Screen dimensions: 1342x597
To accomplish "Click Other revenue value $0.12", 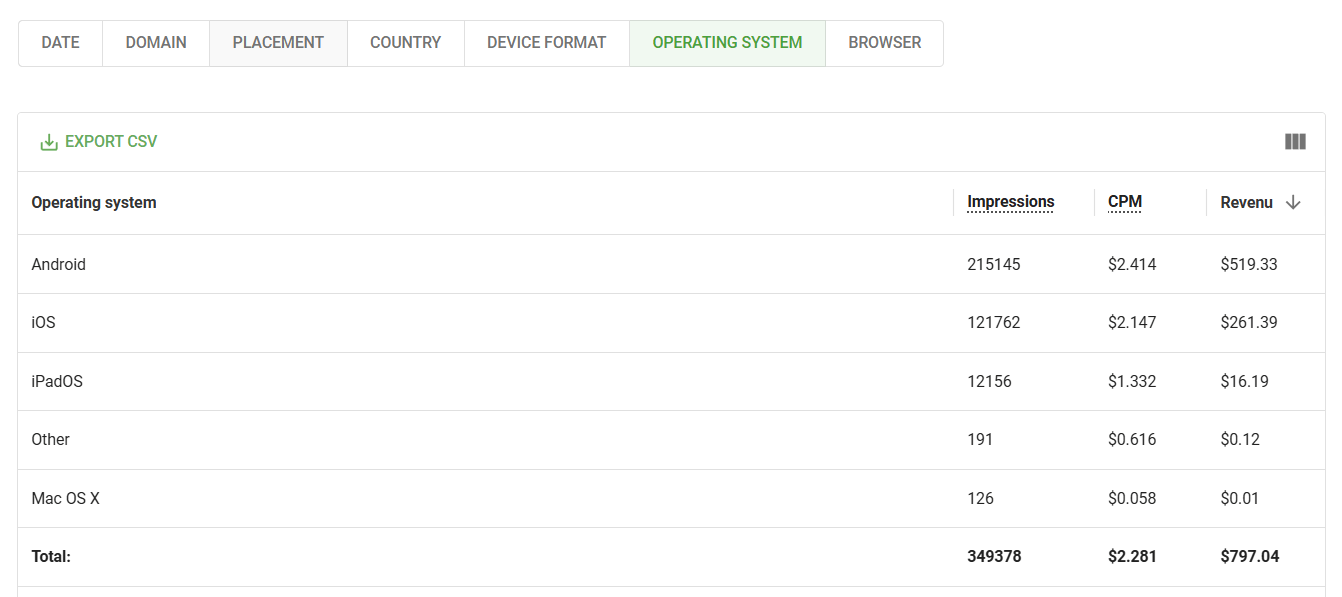I will click(x=1241, y=440).
